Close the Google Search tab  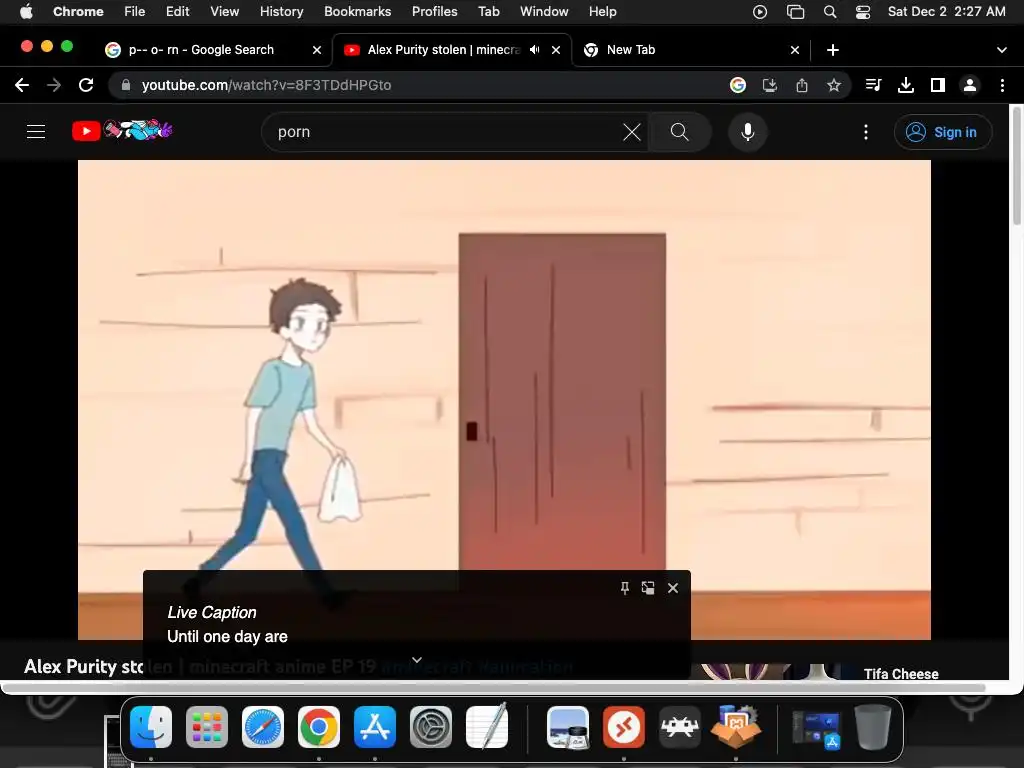click(x=317, y=50)
